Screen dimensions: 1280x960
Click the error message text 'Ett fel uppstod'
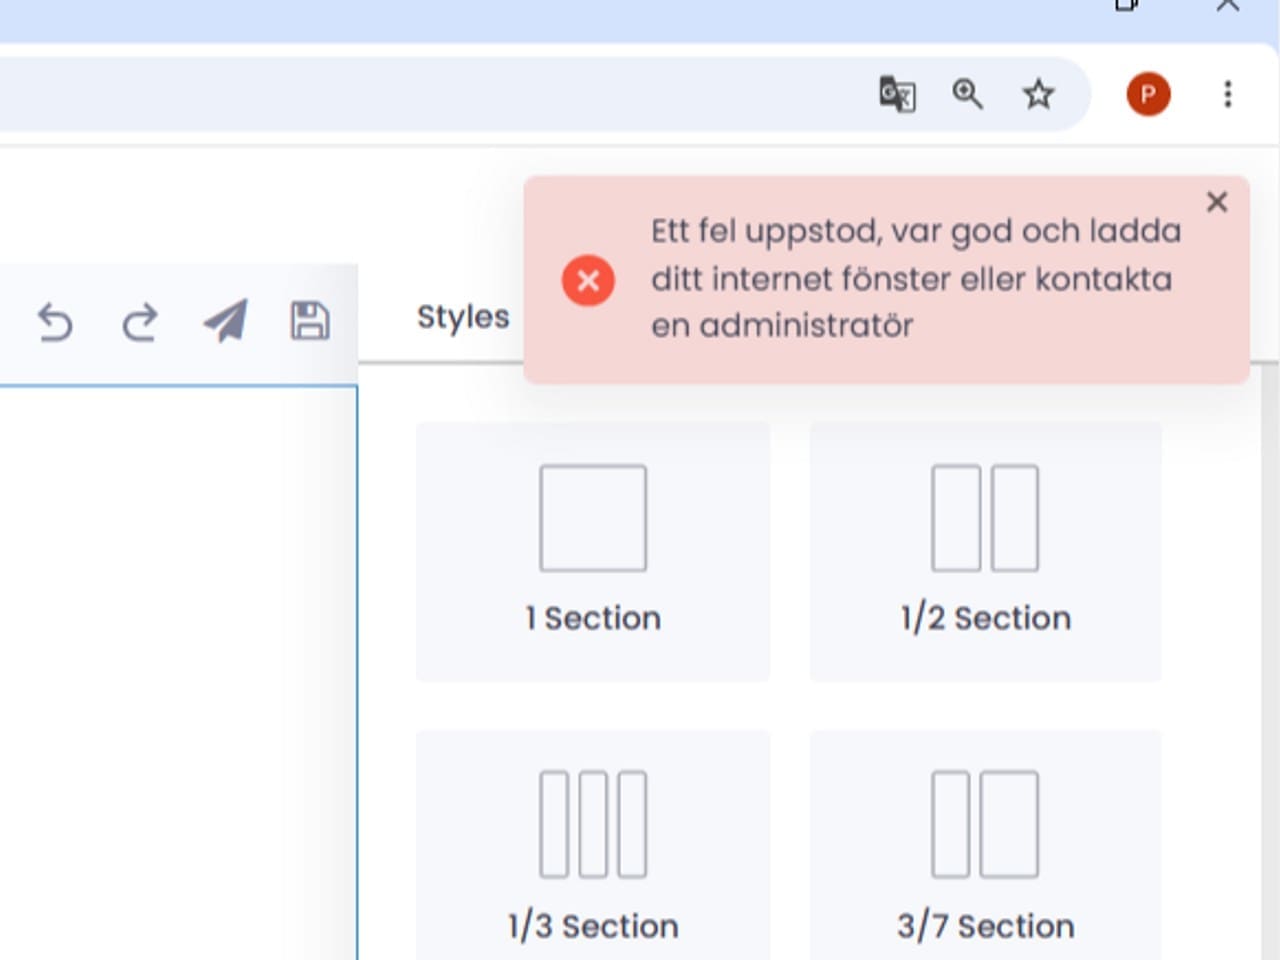766,231
